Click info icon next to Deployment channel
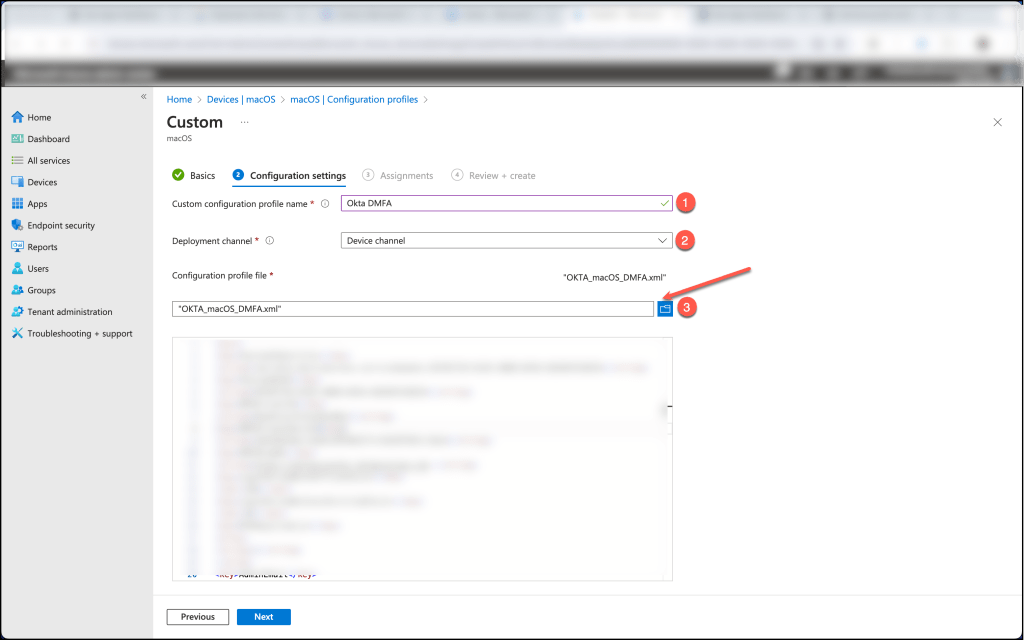 click(270, 241)
